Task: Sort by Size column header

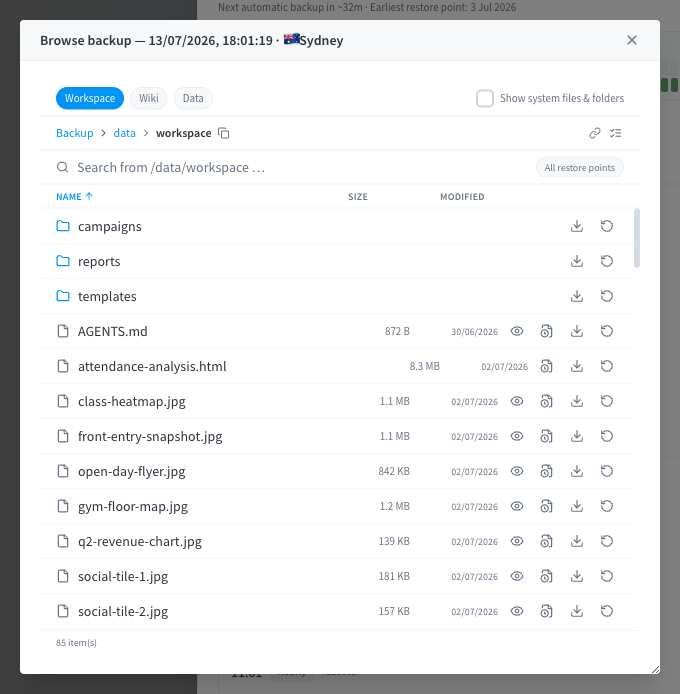Action: click(358, 197)
